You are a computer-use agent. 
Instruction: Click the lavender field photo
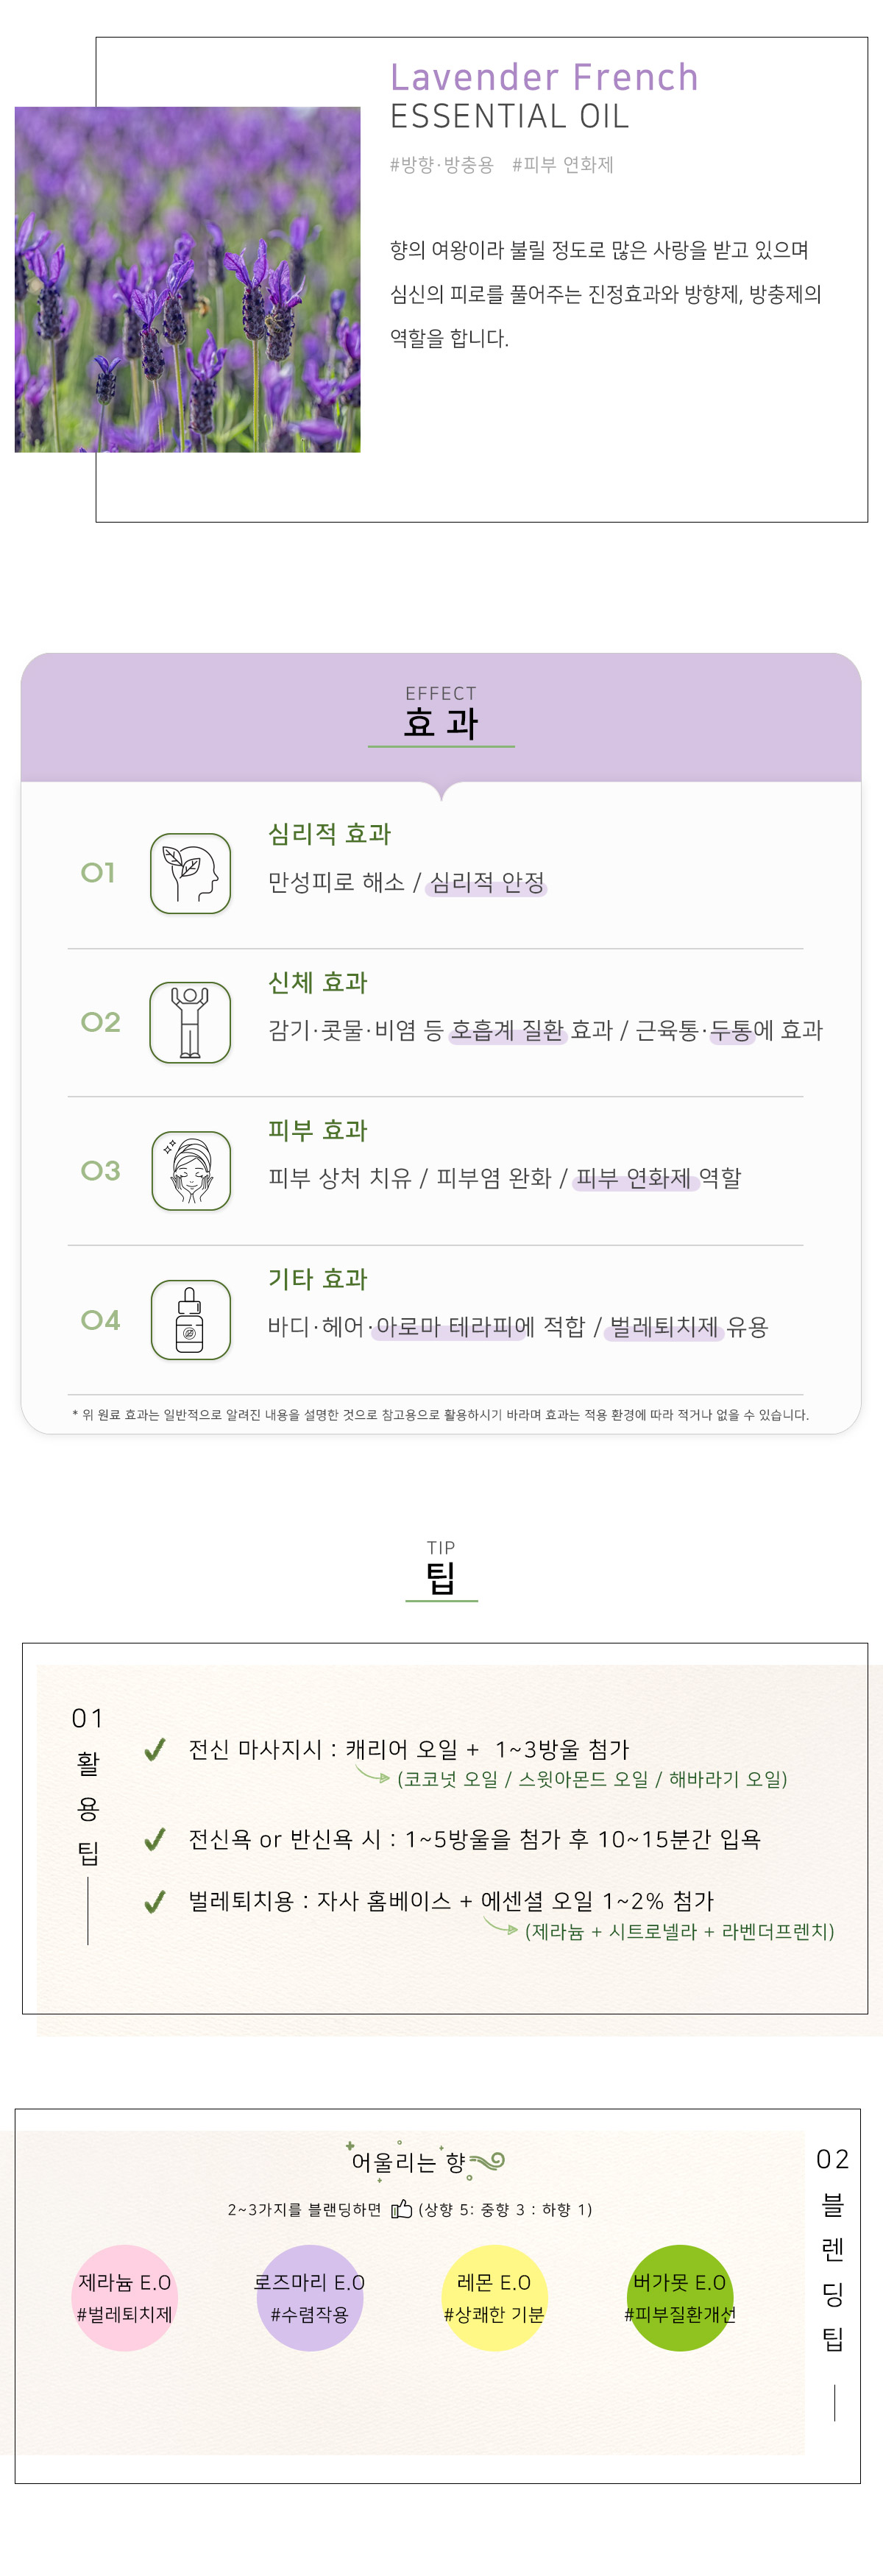[x=188, y=280]
